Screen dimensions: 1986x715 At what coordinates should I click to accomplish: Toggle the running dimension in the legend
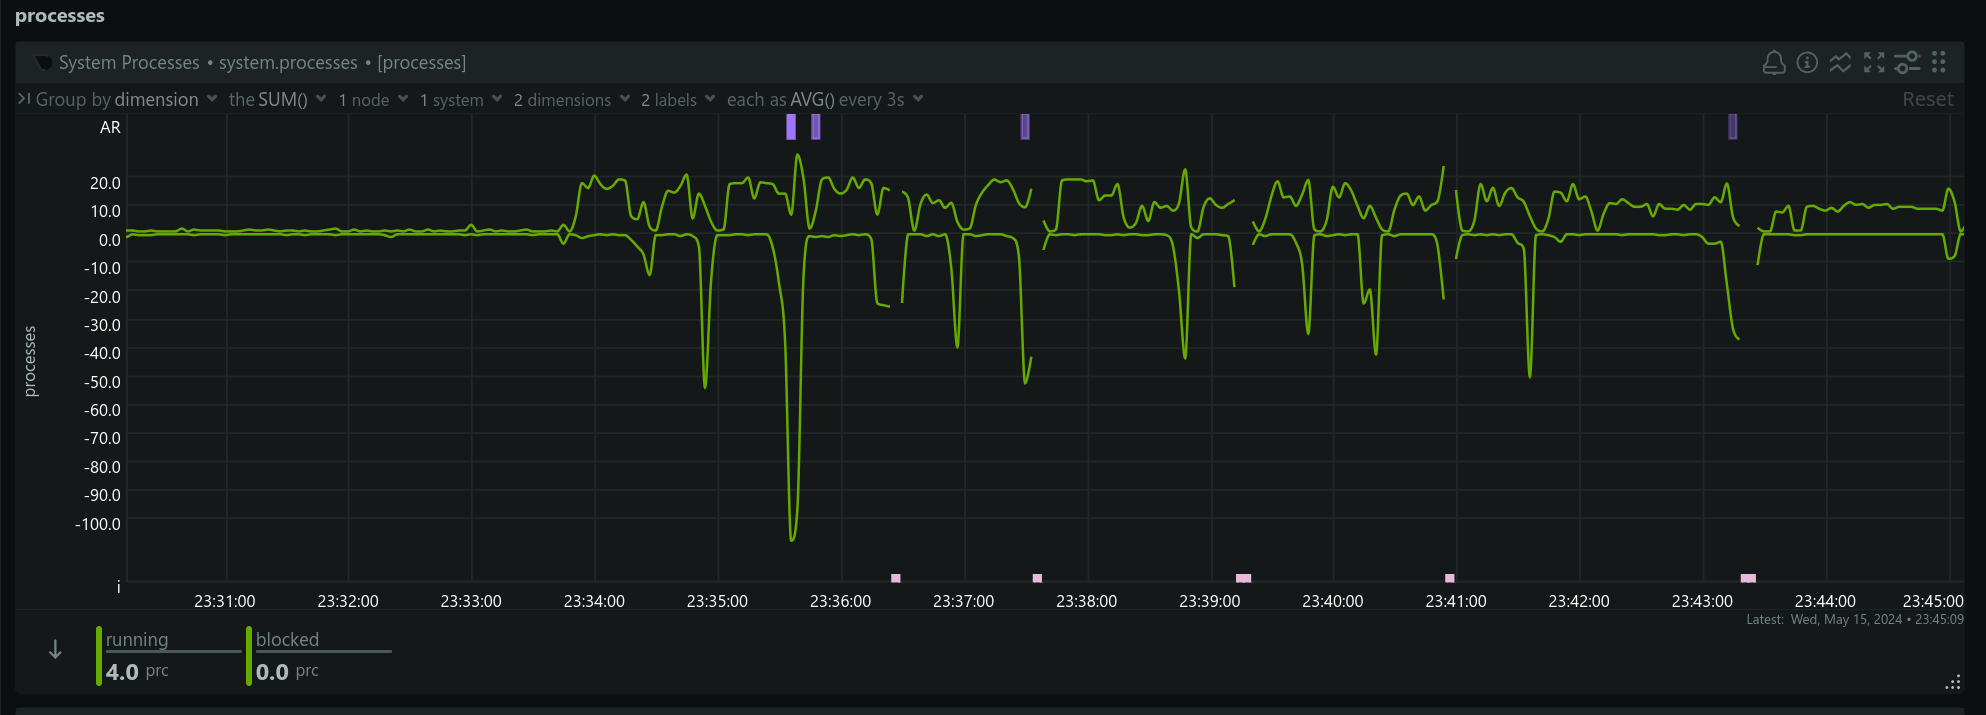[137, 640]
